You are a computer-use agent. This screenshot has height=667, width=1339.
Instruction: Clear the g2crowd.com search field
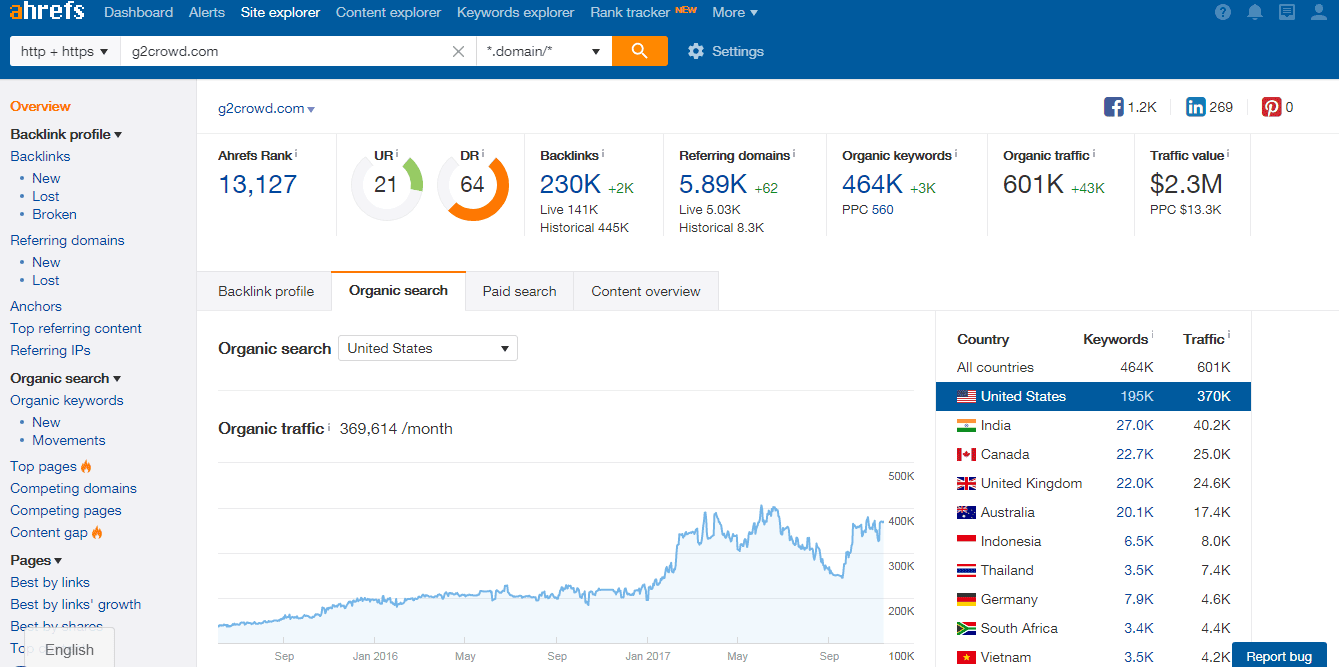click(x=458, y=51)
